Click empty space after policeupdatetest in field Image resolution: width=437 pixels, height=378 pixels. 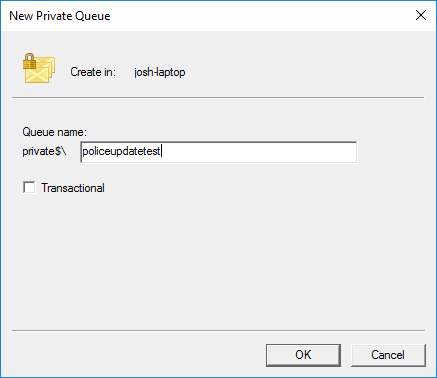pyautogui.click(x=260, y=152)
